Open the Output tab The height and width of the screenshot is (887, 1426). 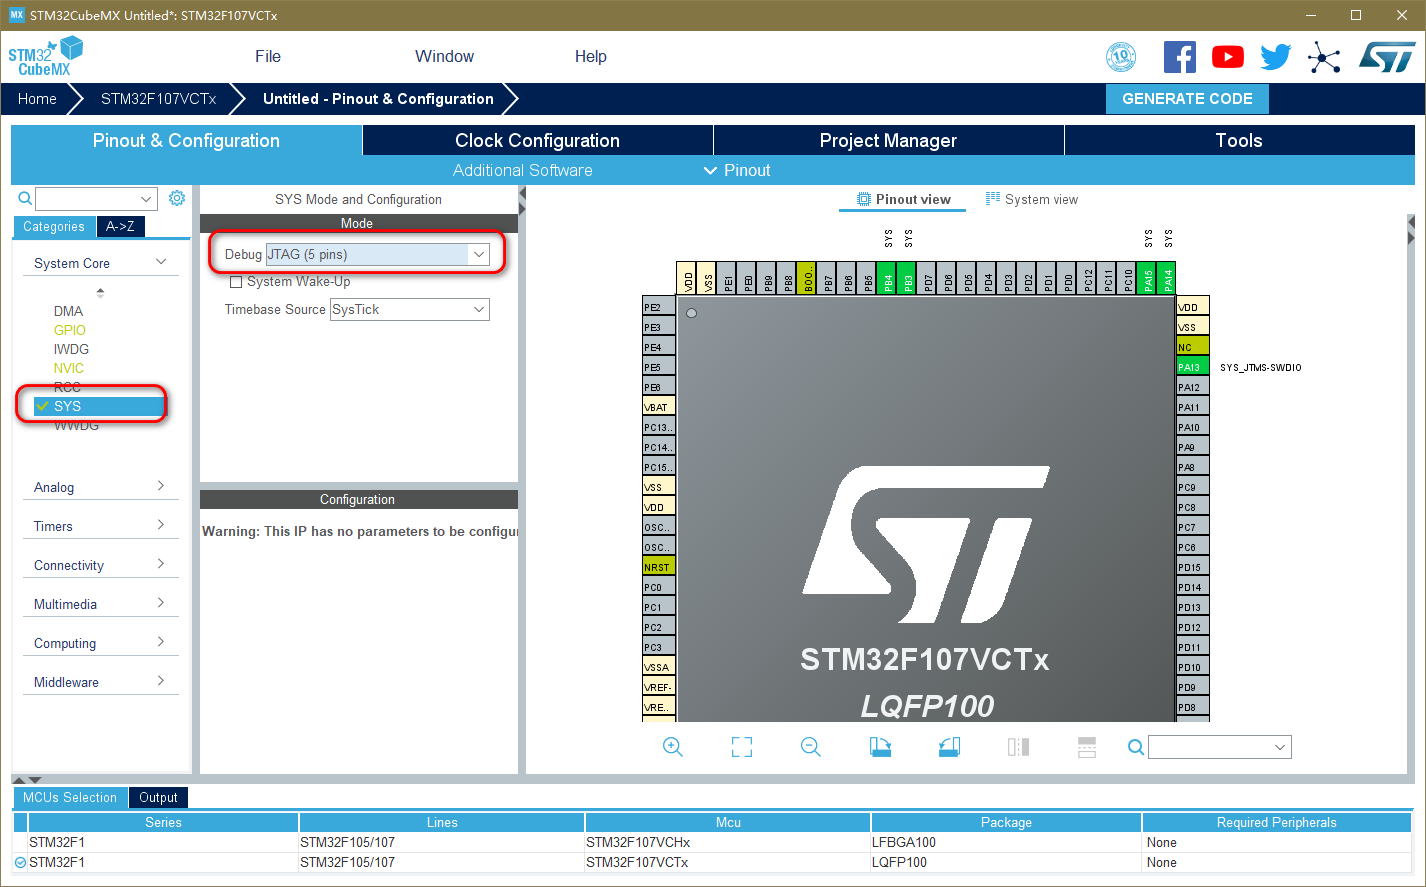[x=158, y=797]
